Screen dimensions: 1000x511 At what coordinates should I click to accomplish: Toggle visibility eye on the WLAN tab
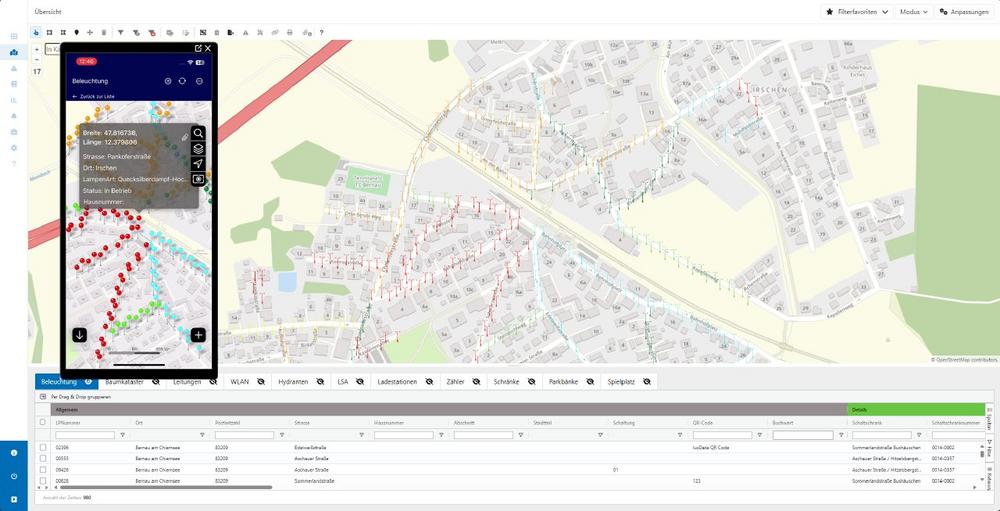261,382
